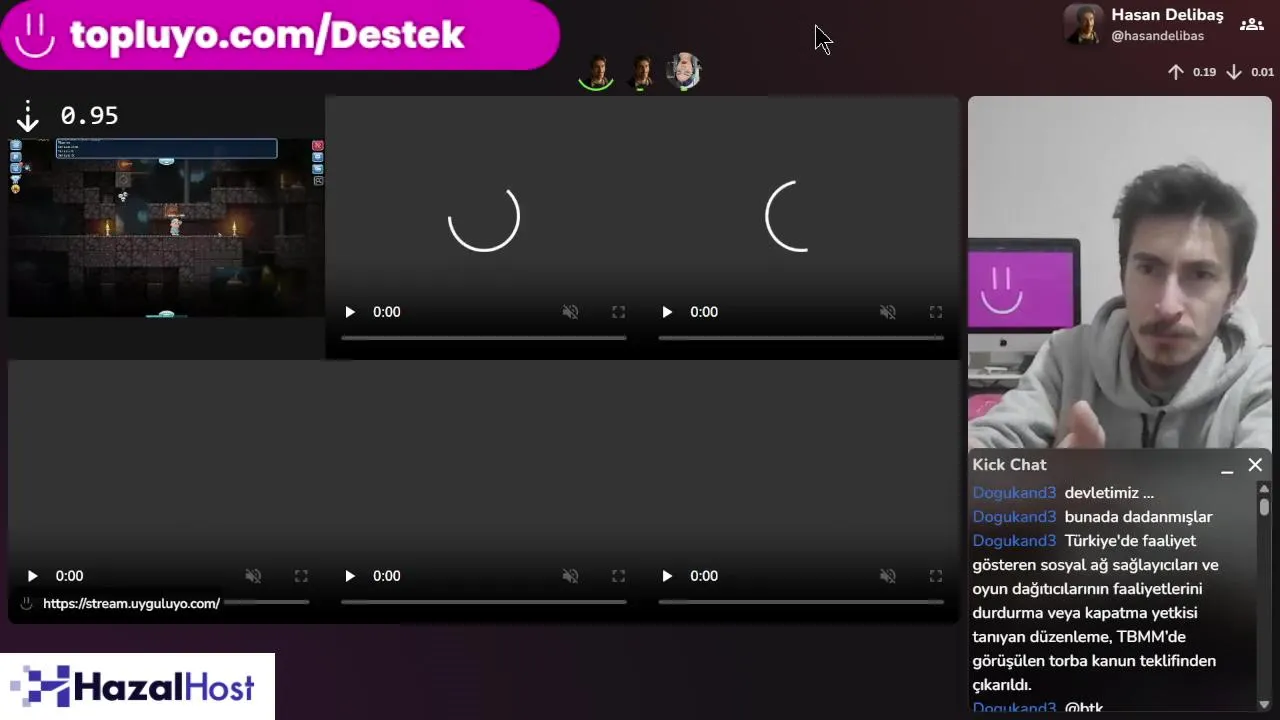This screenshot has width=1280, height=720.
Task: Select the second participant avatar at top center
Action: pos(641,72)
